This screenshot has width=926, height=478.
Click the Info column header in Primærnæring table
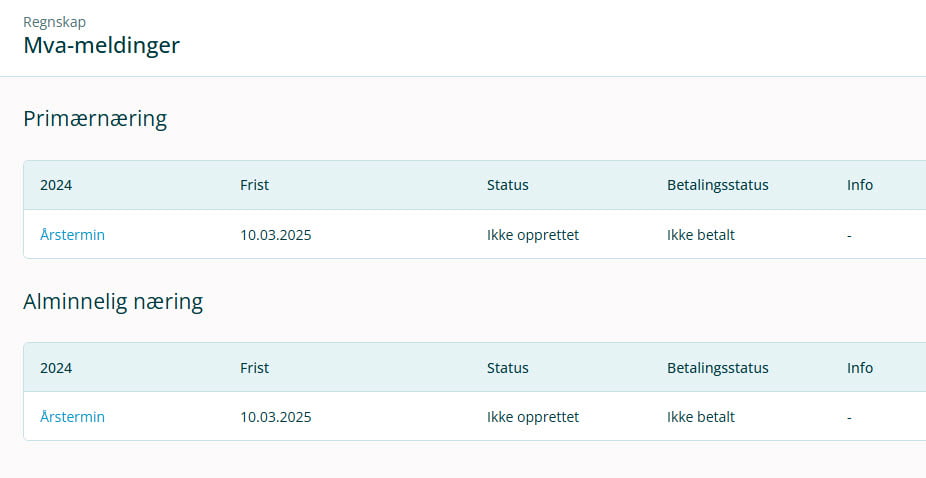(859, 185)
